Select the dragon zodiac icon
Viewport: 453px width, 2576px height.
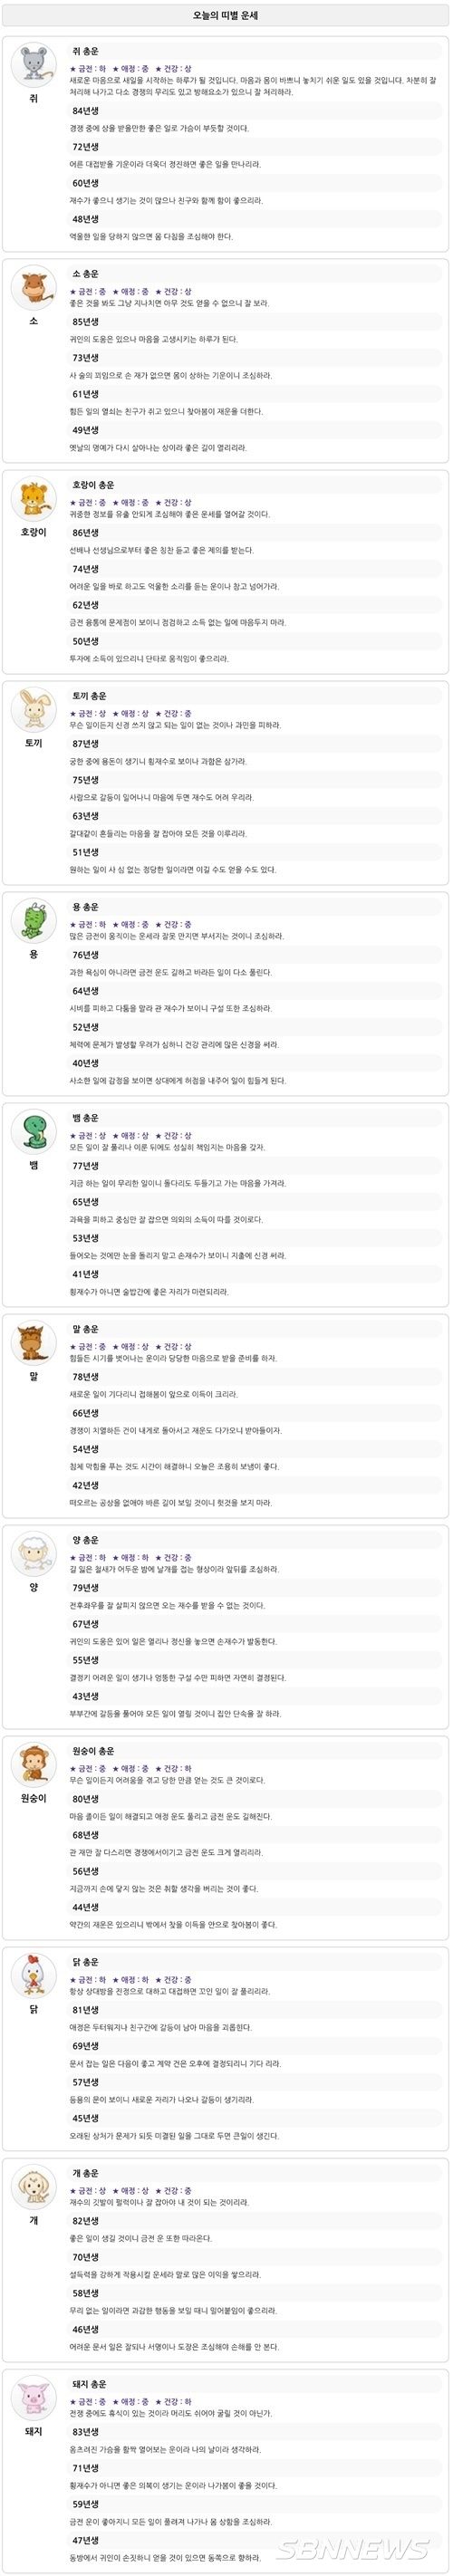pos(33,921)
